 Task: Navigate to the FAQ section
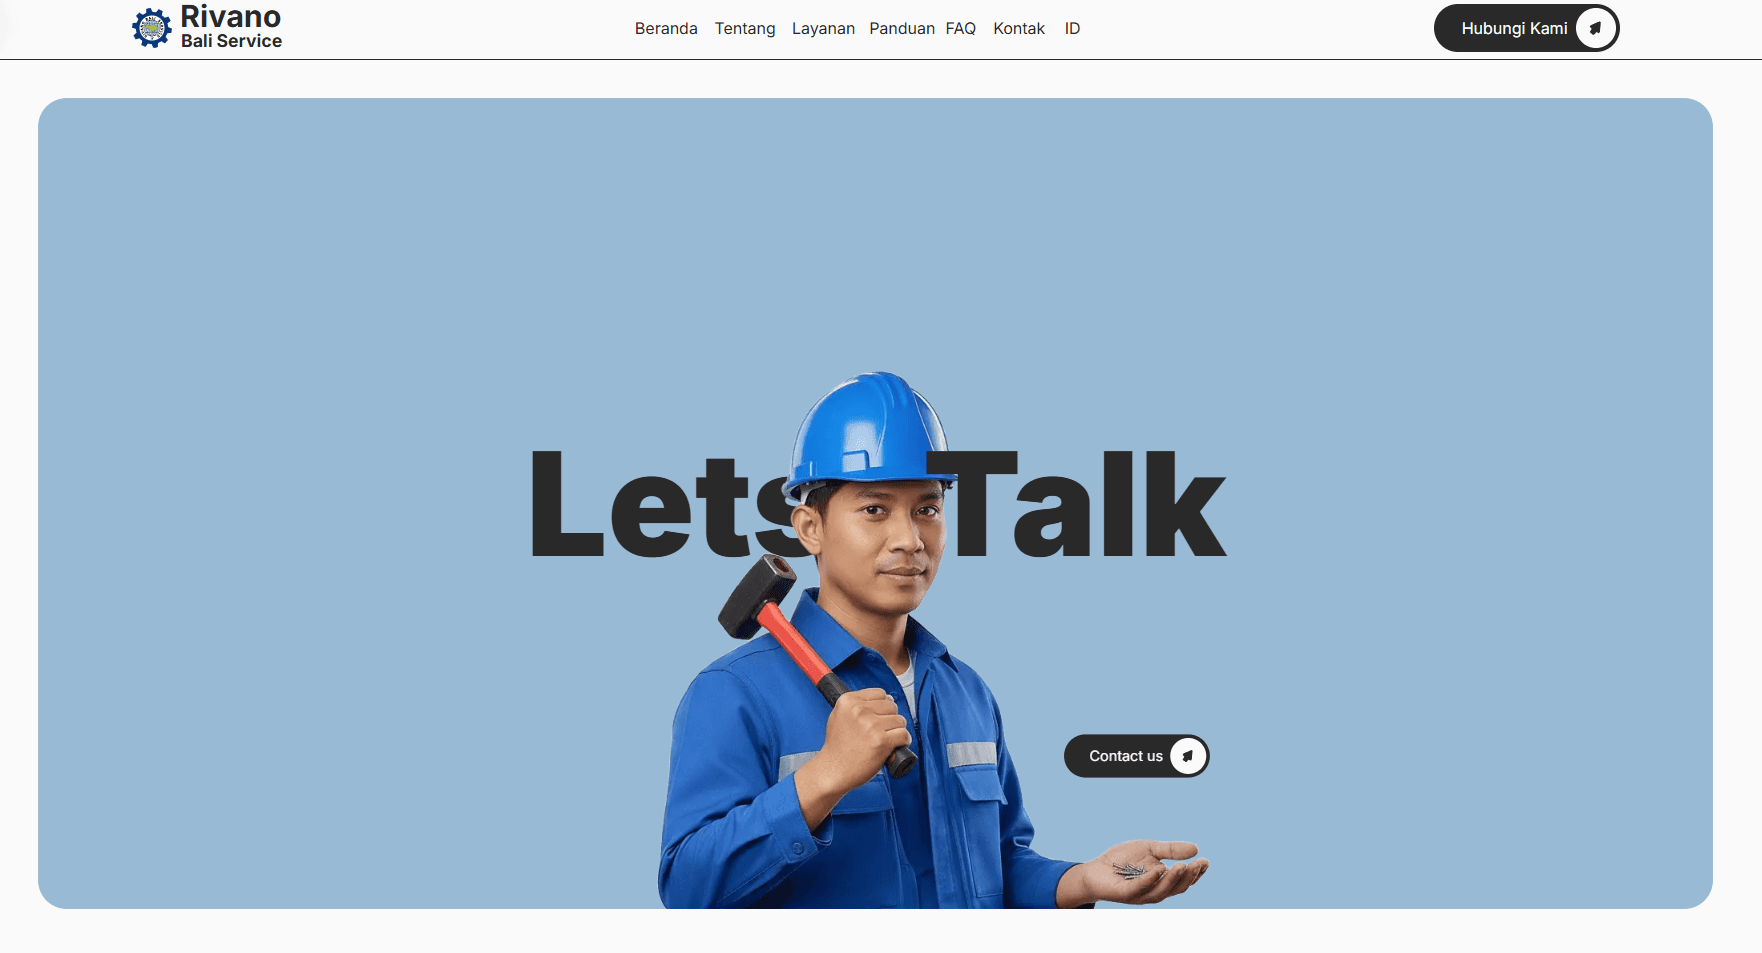point(961,29)
